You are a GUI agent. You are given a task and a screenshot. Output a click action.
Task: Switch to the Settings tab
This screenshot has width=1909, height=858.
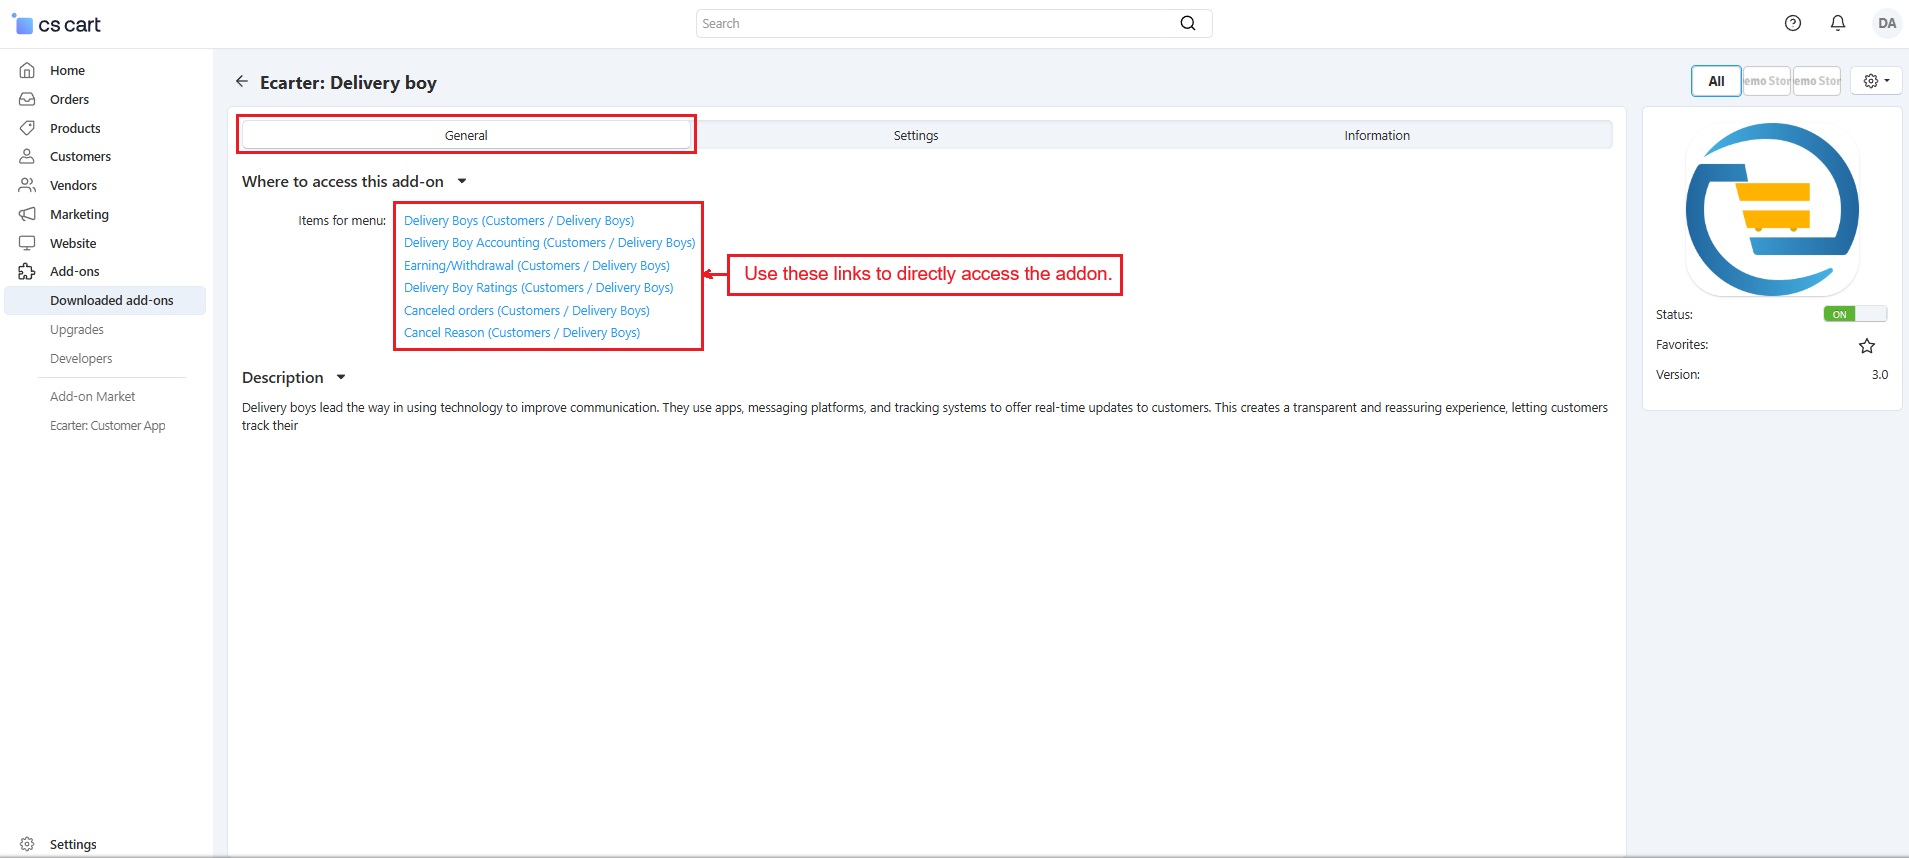pos(916,135)
